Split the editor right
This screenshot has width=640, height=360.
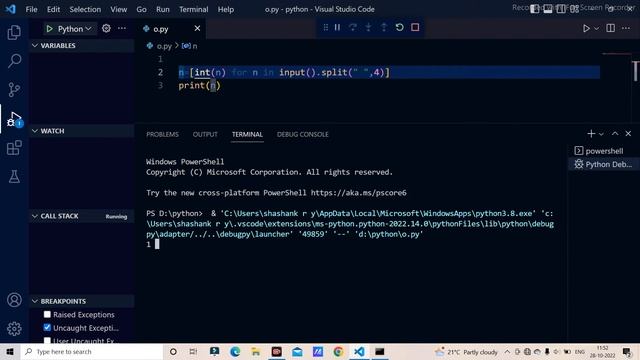coord(611,28)
